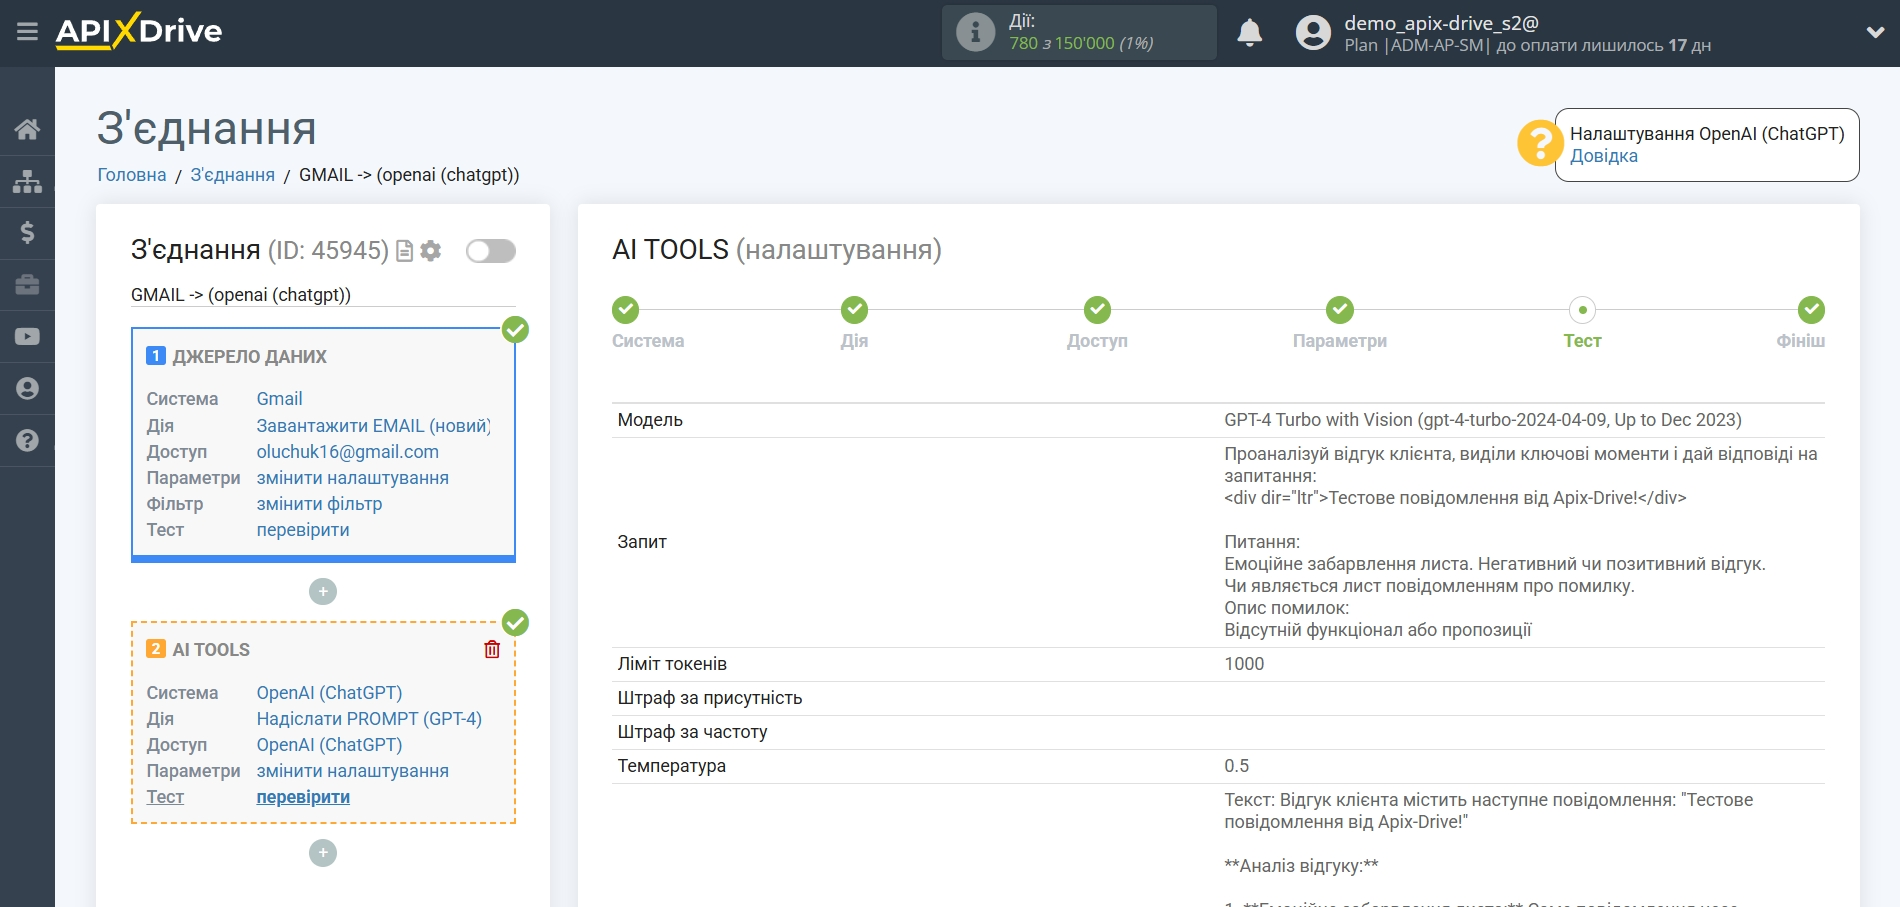Image resolution: width=1900 pixels, height=907 pixels.
Task: Add a block after AI TOOLS
Action: [323, 853]
